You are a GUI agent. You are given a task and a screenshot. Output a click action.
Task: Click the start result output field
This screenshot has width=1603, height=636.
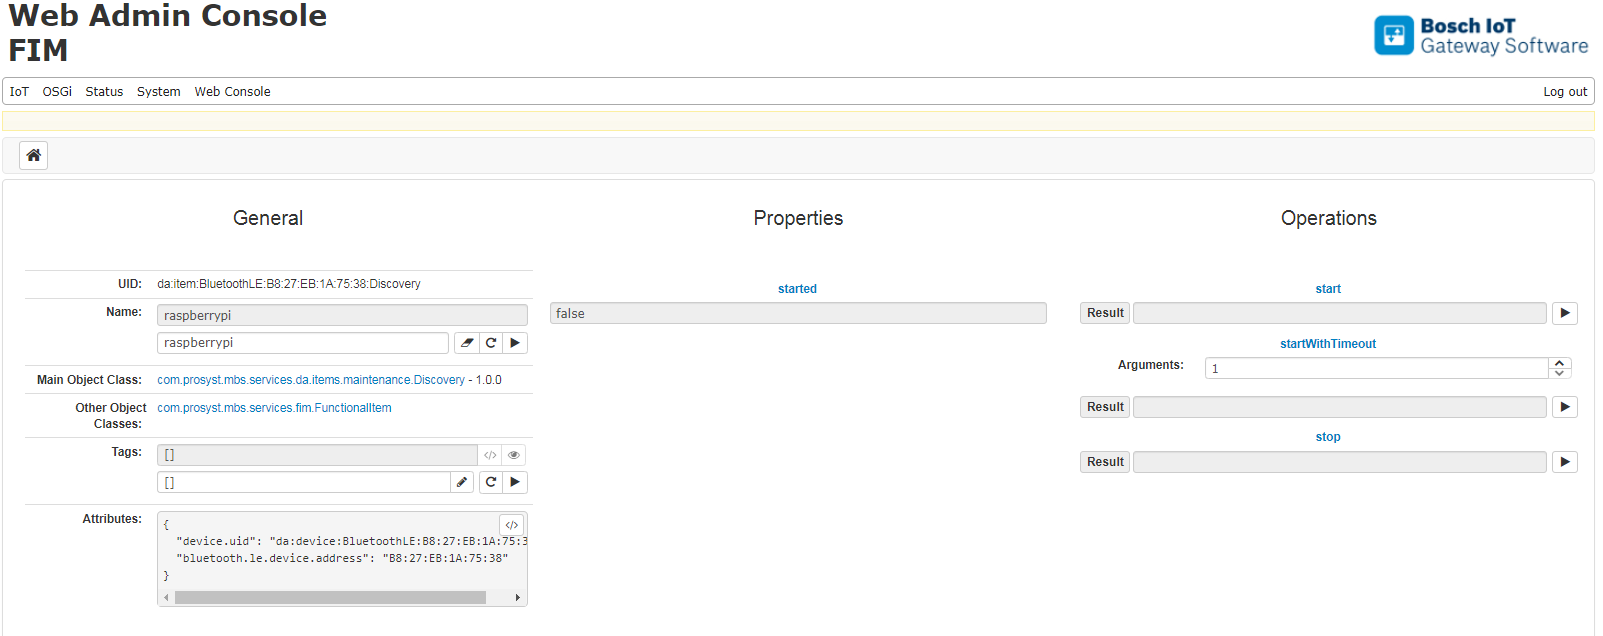[x=1340, y=313]
